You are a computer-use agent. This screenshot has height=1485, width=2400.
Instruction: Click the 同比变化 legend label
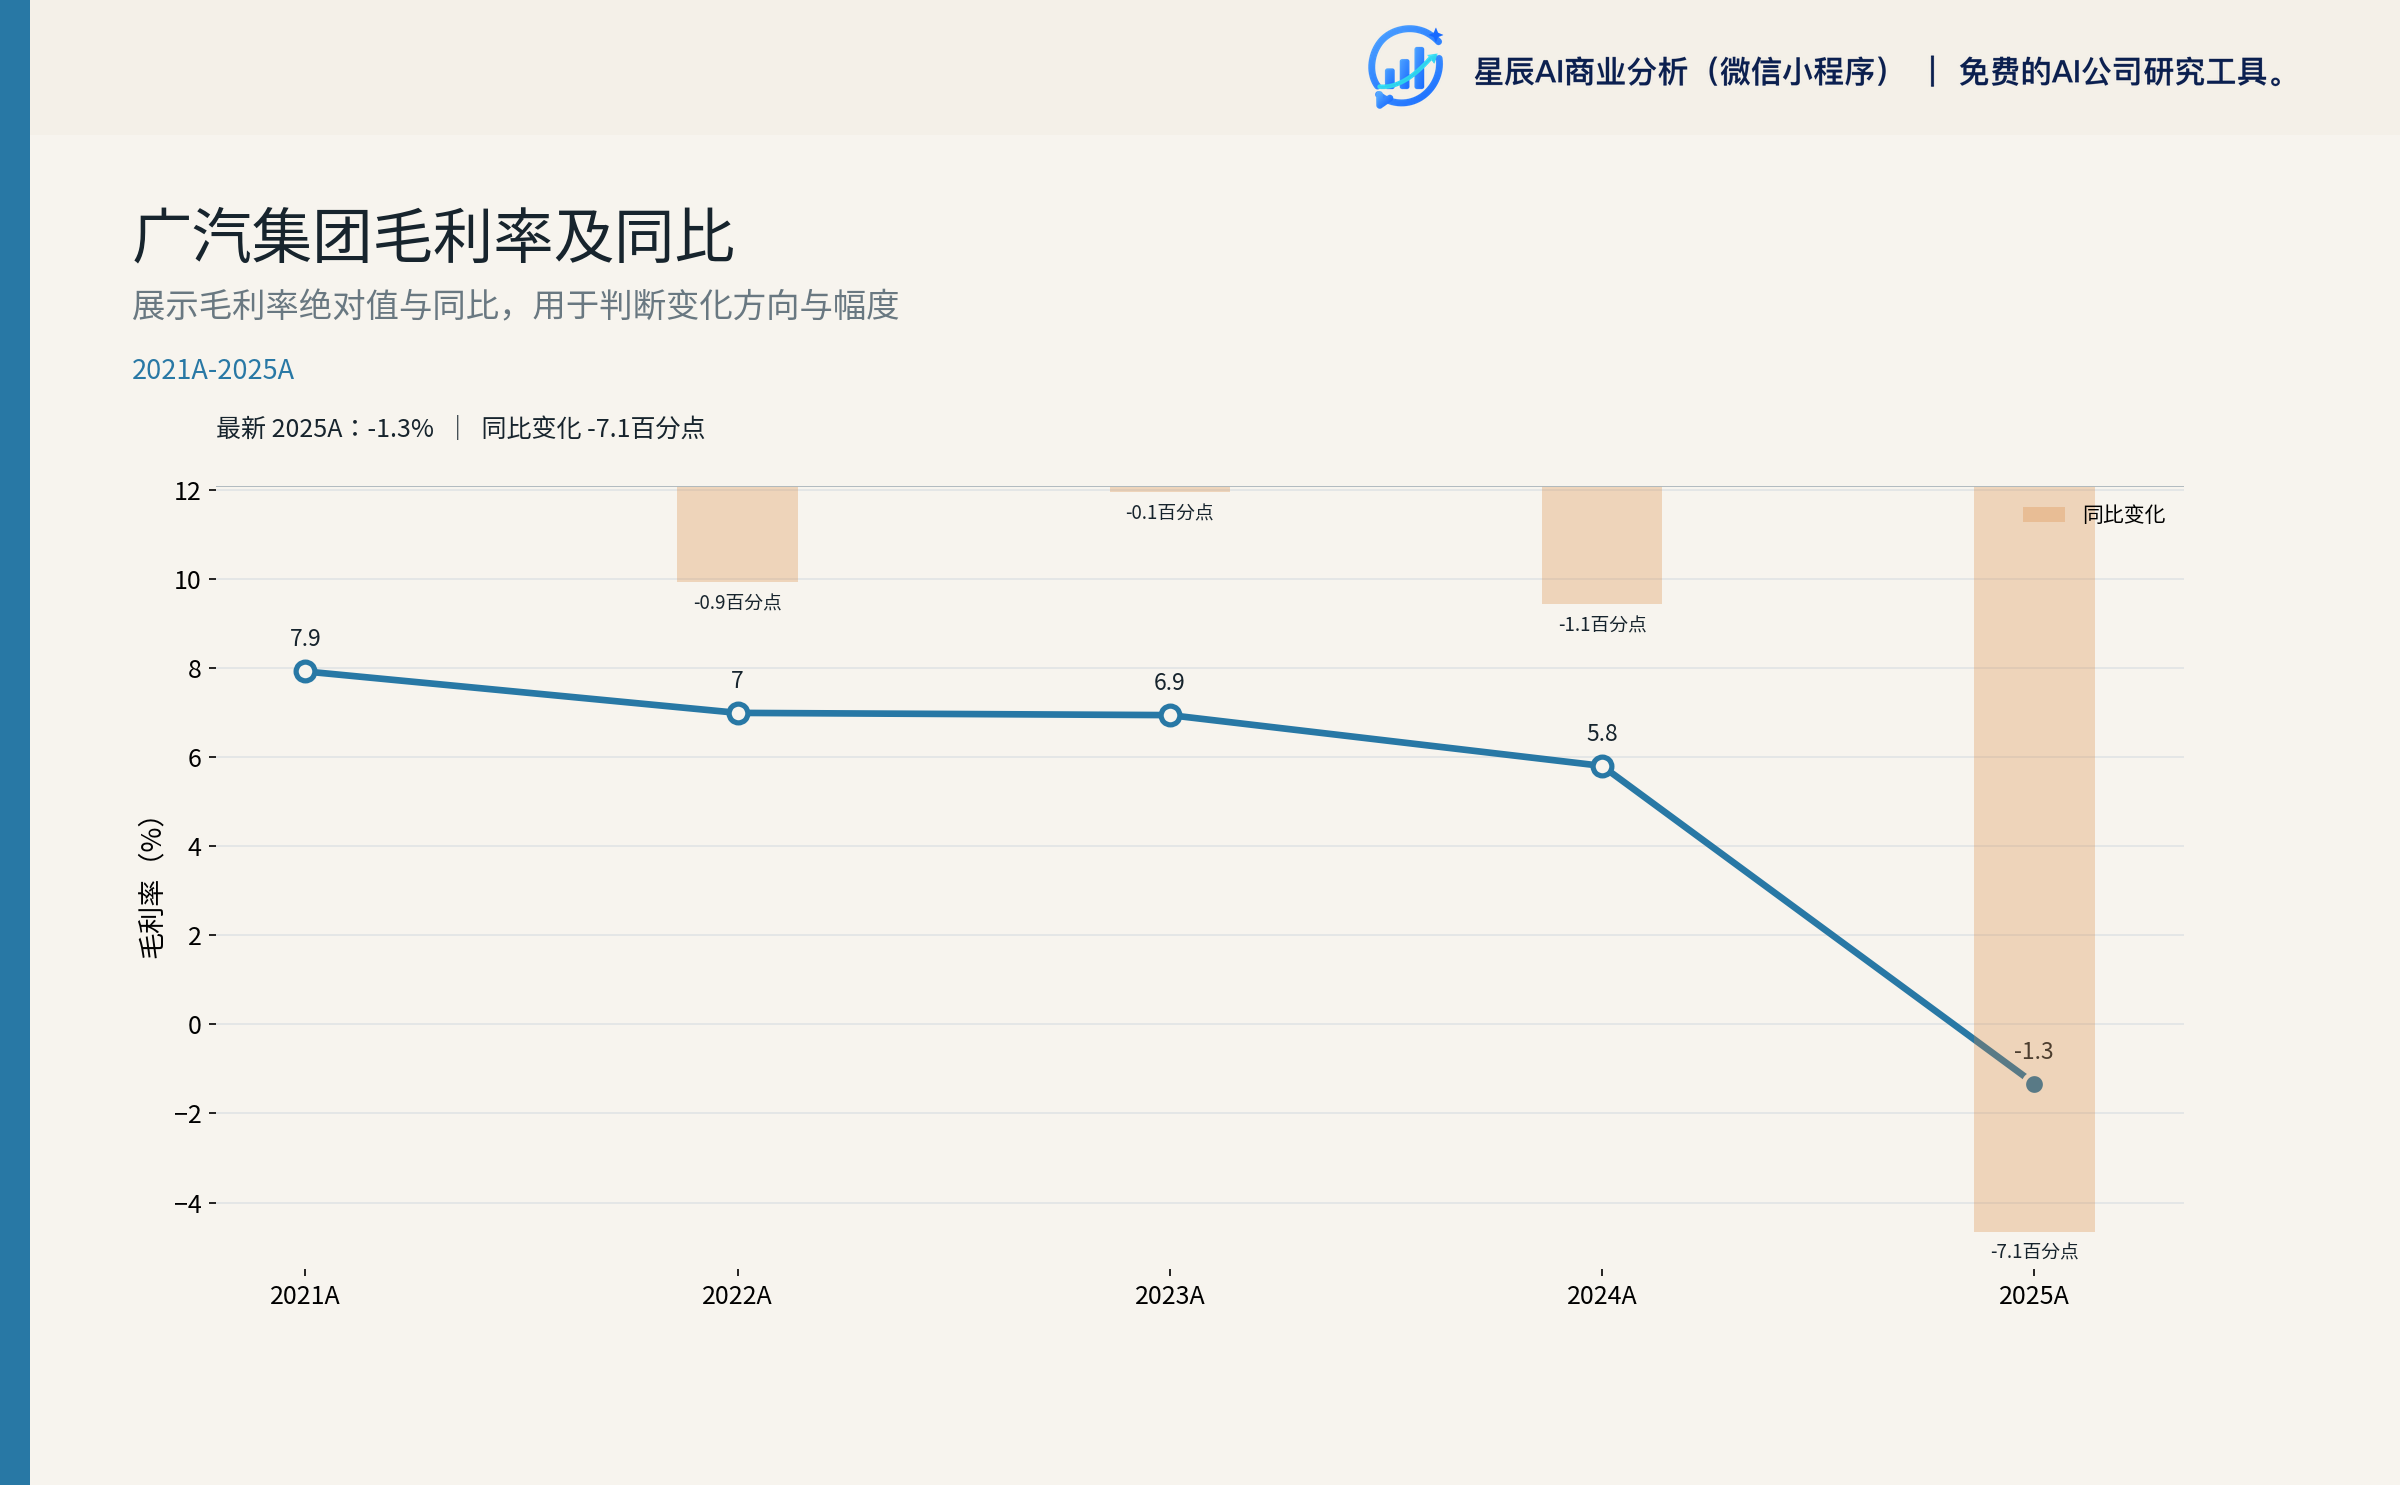tap(2124, 515)
